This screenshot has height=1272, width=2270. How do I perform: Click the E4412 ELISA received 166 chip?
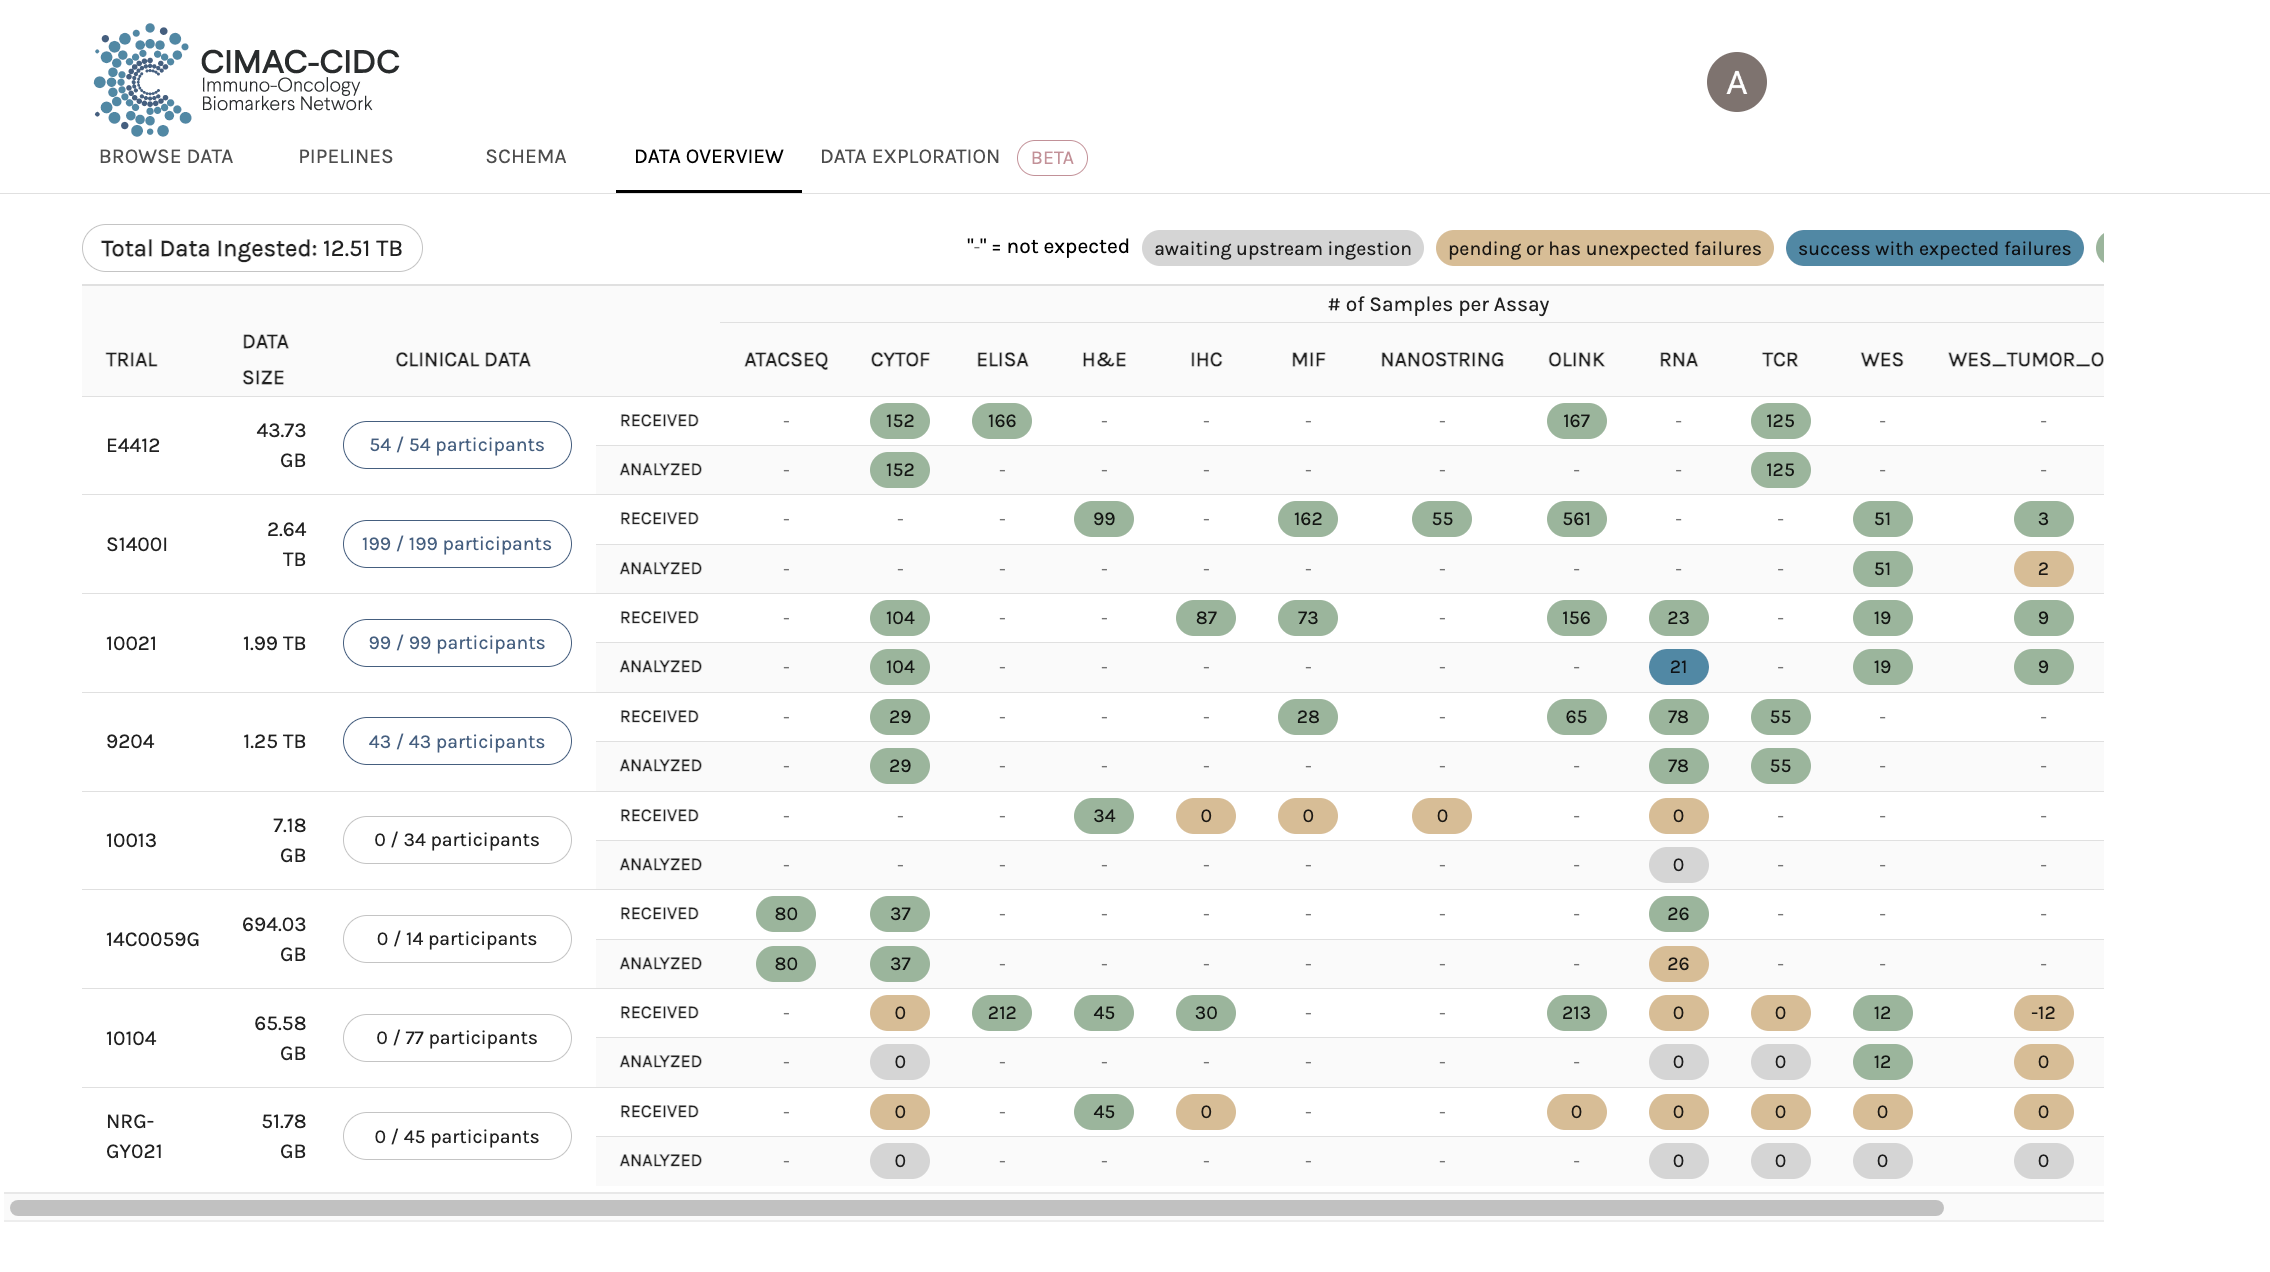(1002, 421)
